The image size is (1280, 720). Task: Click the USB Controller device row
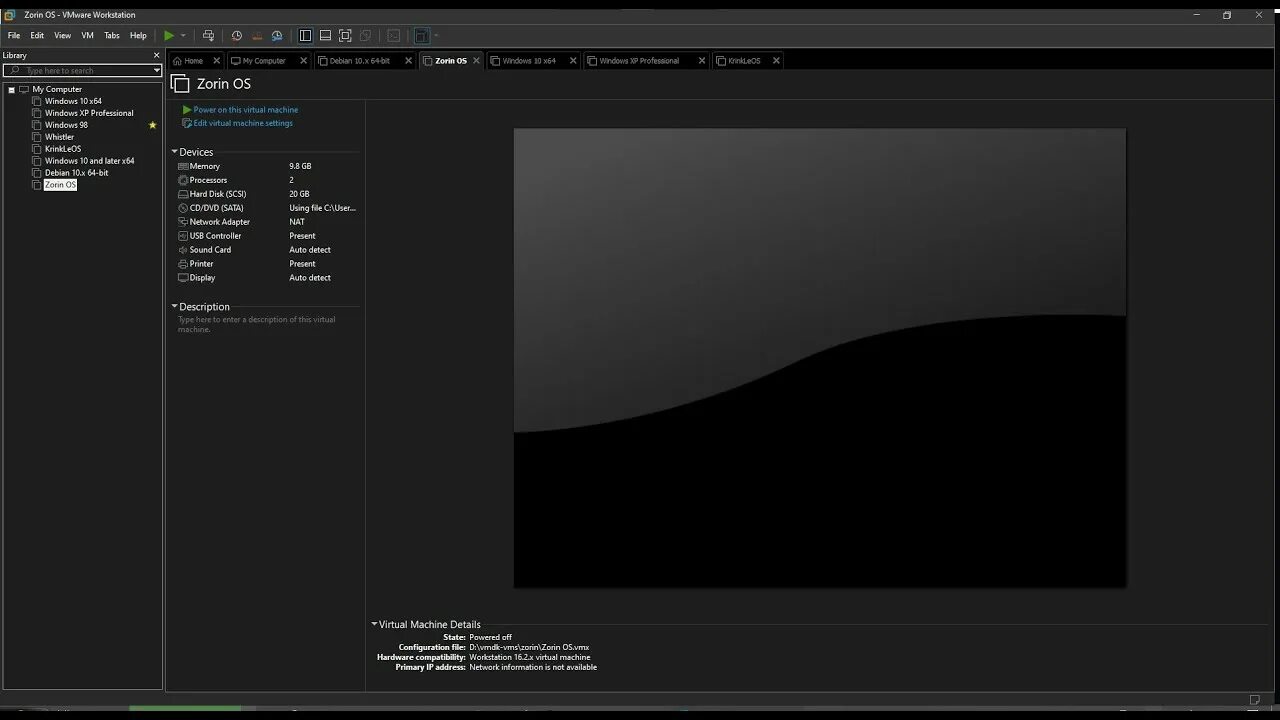pos(267,236)
